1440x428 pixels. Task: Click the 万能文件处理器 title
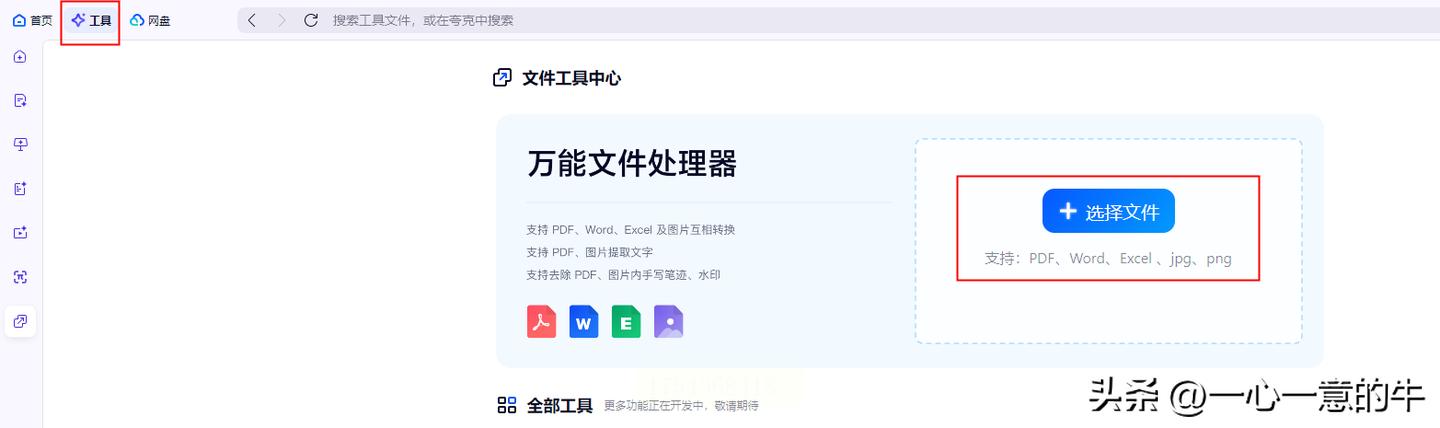(x=632, y=163)
